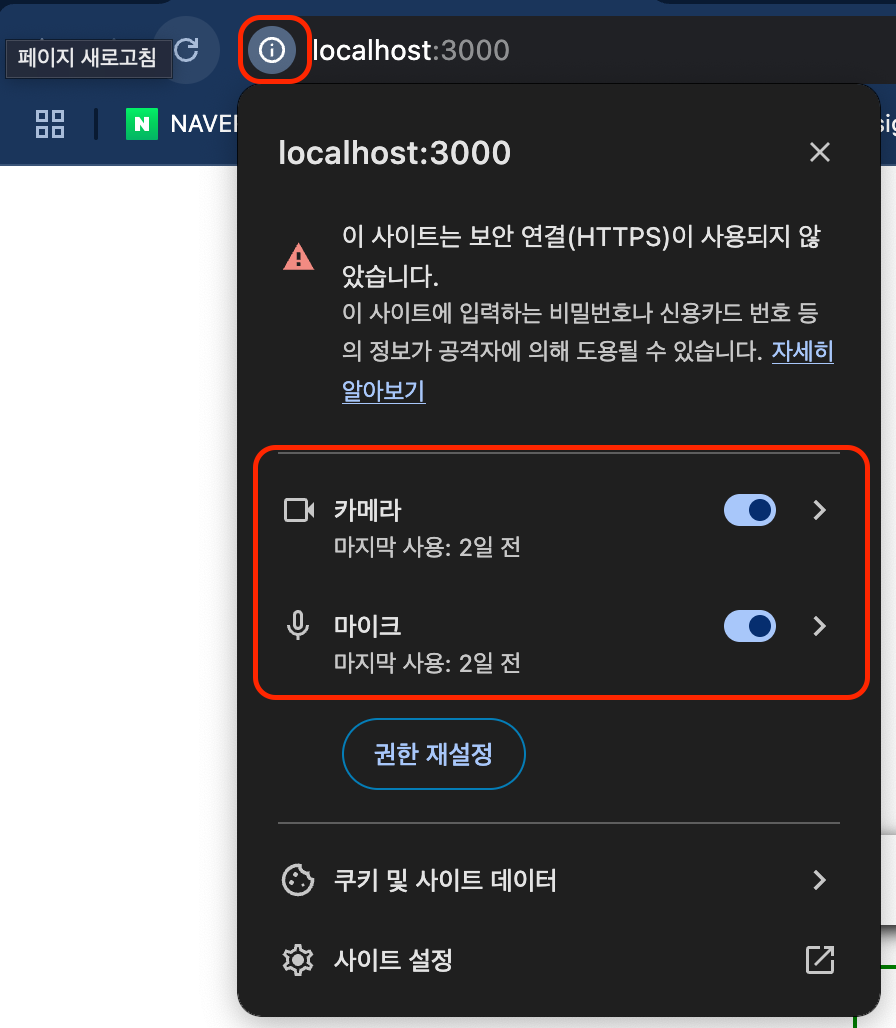
Task: Reload the page with the refresh icon
Action: point(187,50)
